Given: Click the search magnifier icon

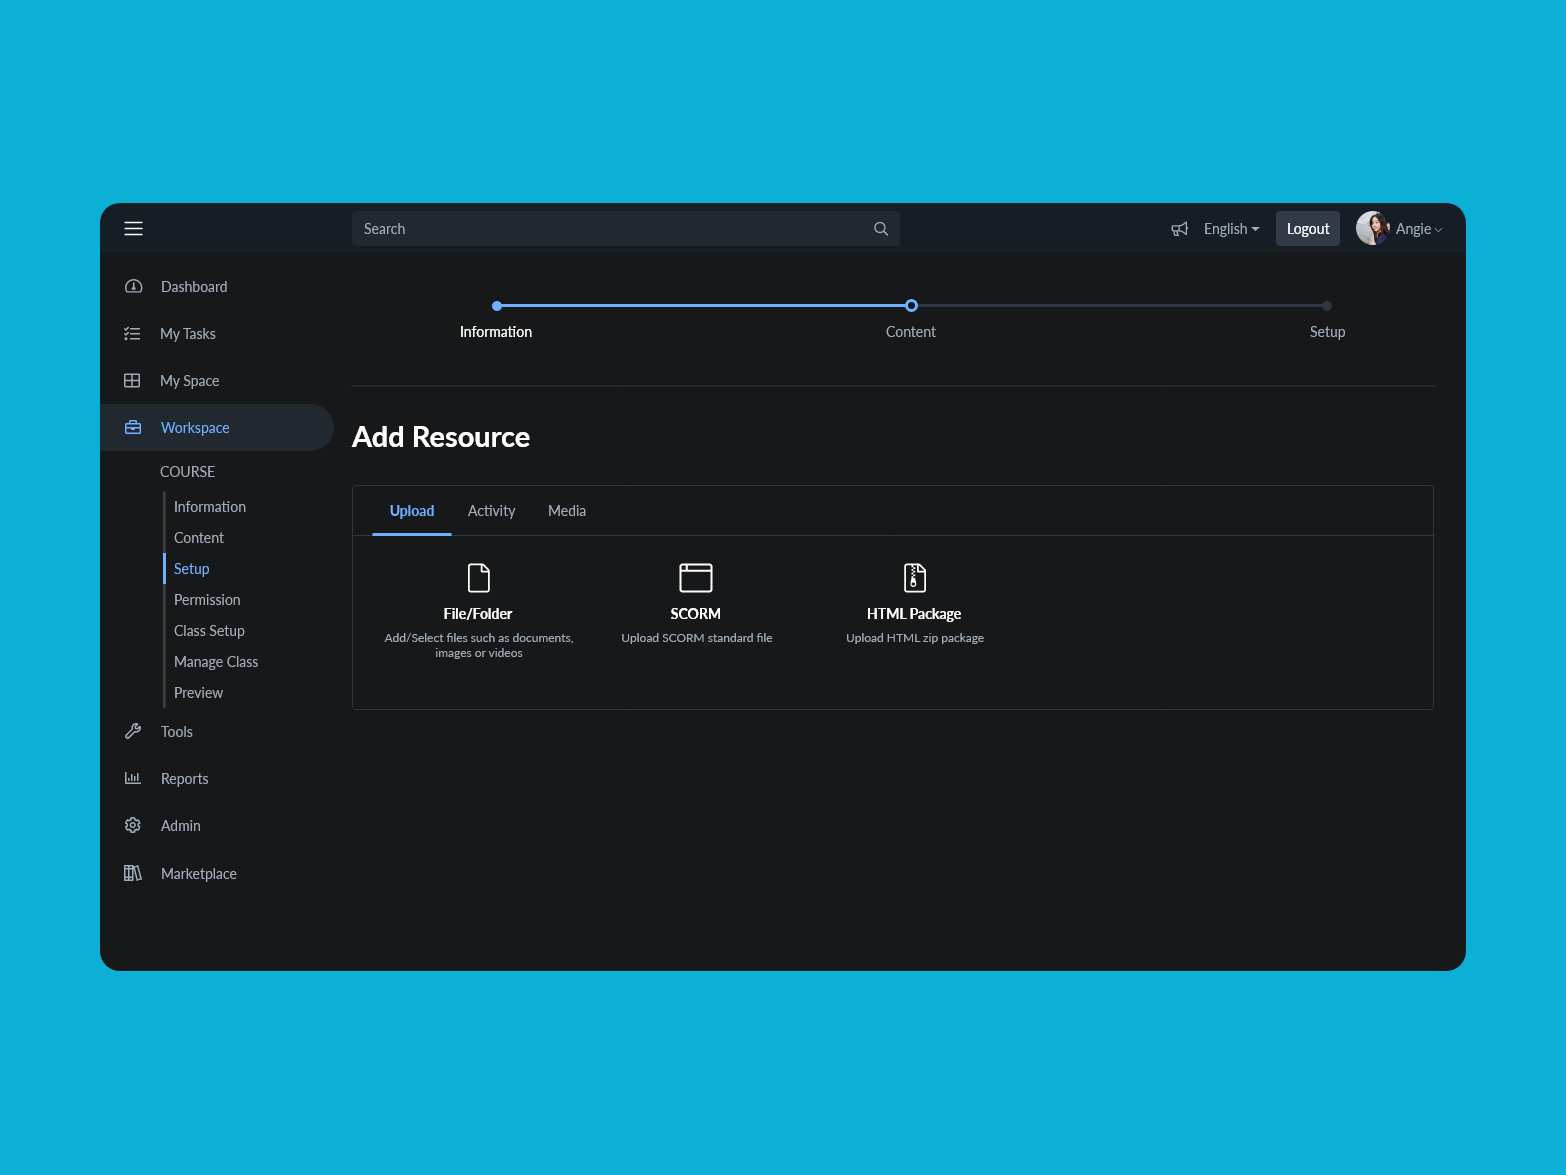Looking at the screenshot, I should [881, 229].
